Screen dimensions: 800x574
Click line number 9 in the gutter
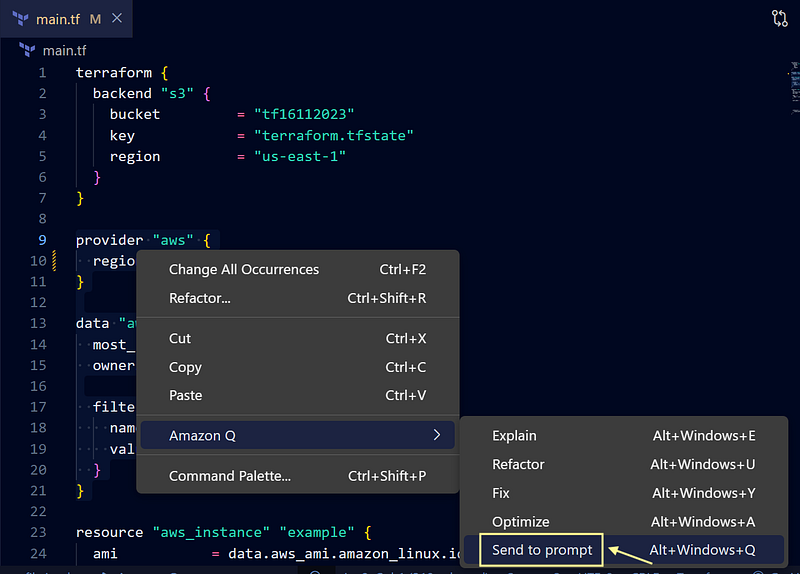click(42, 240)
